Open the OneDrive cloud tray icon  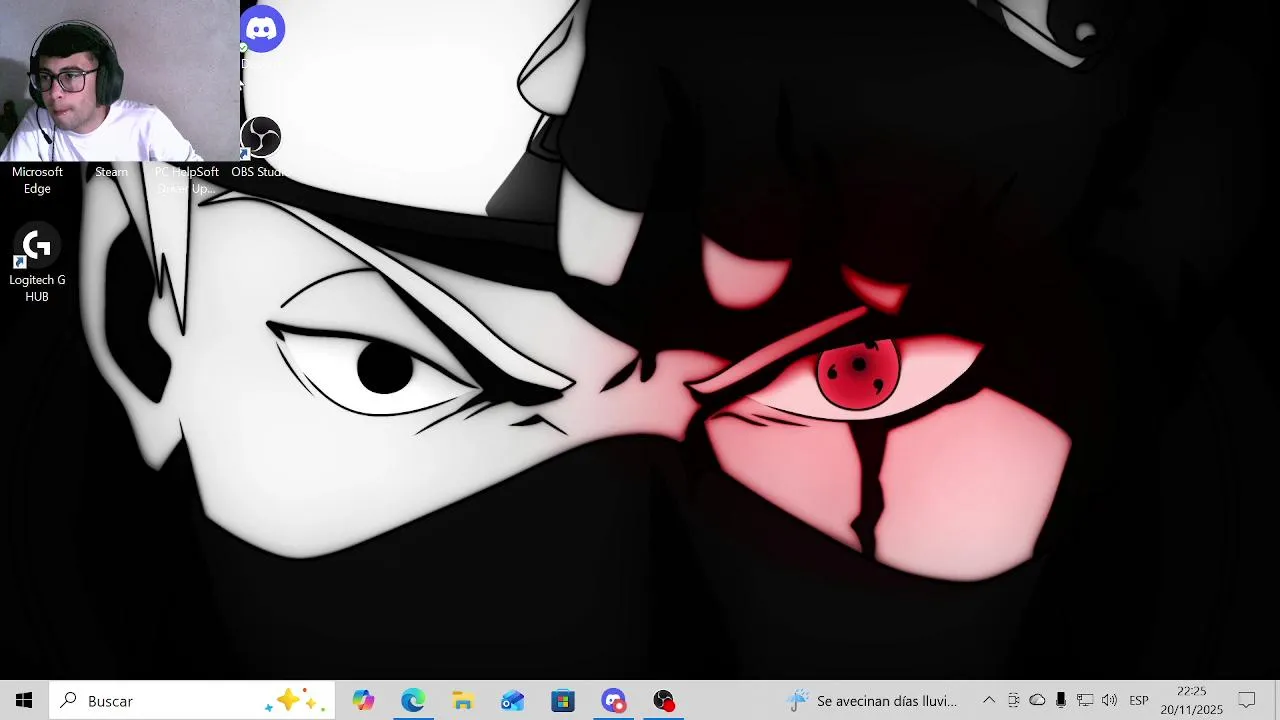[x=1037, y=701]
